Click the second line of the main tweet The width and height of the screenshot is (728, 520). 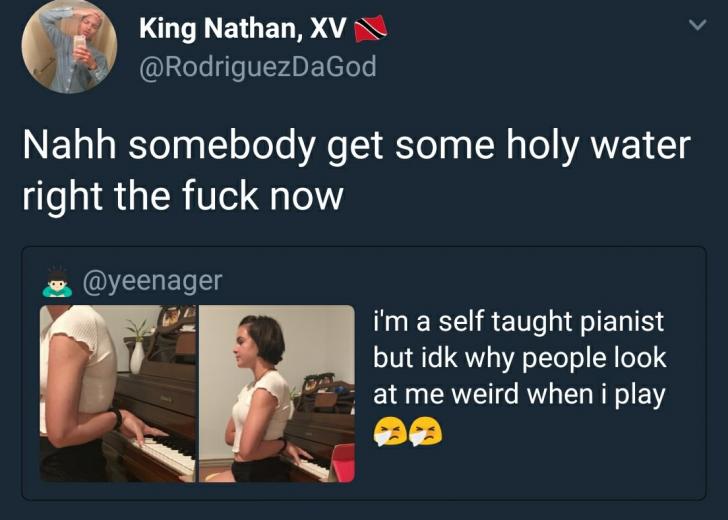coord(183,194)
